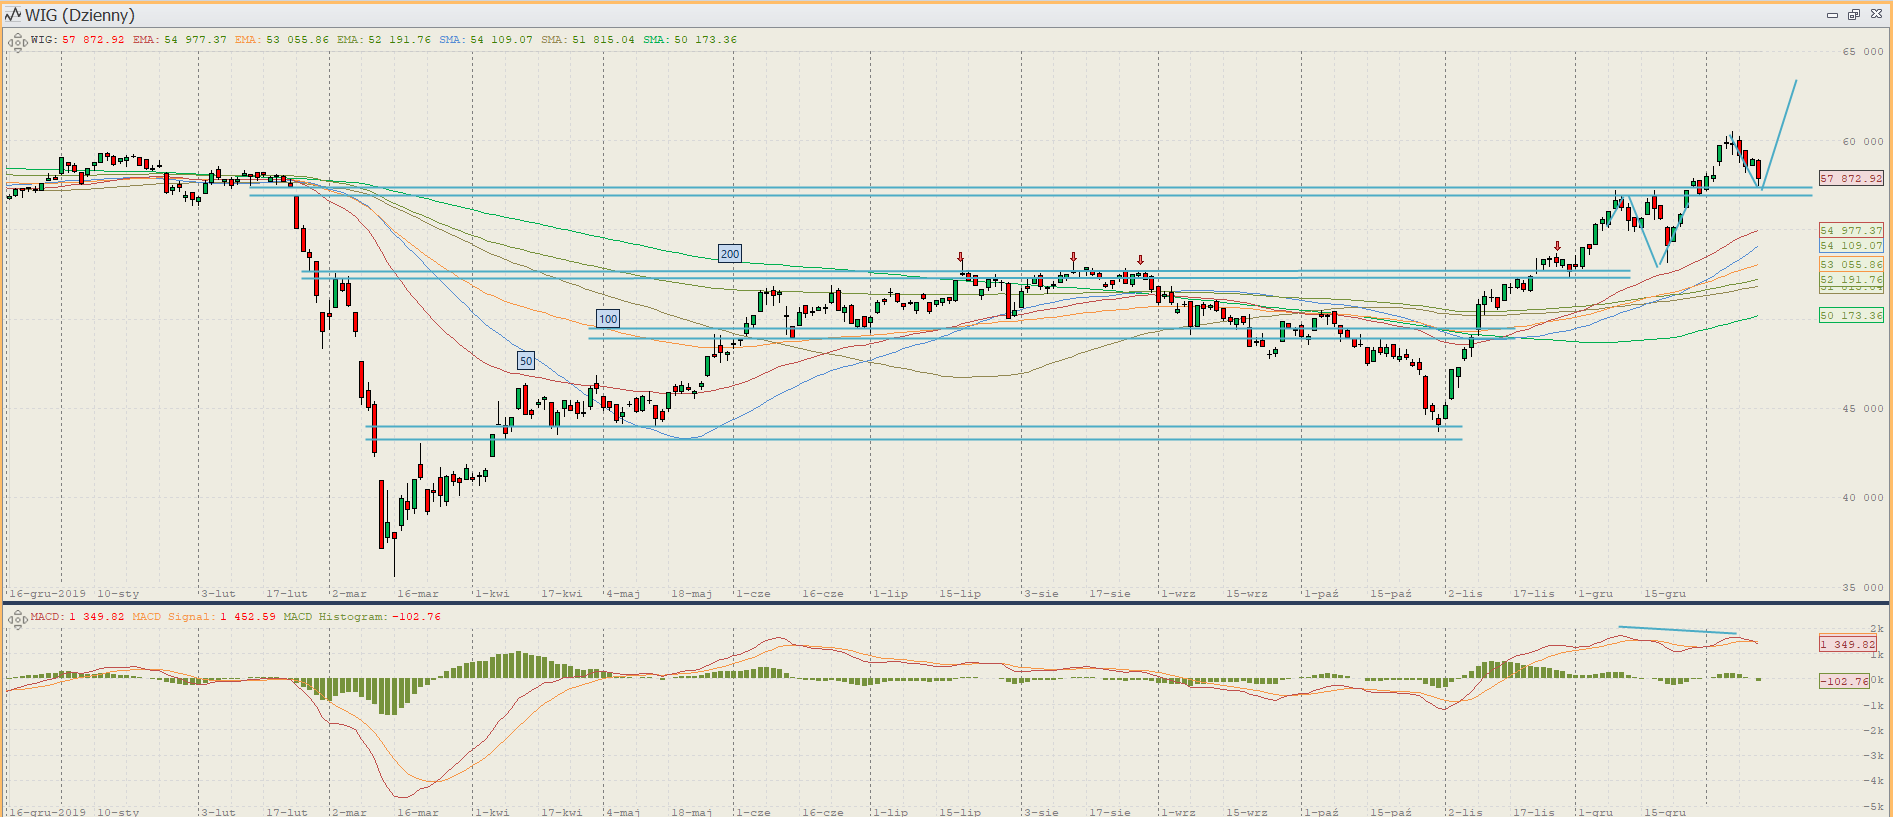Click the chart icon beside WIG (Dzienny) title
The height and width of the screenshot is (817, 1893).
[x=13, y=15]
